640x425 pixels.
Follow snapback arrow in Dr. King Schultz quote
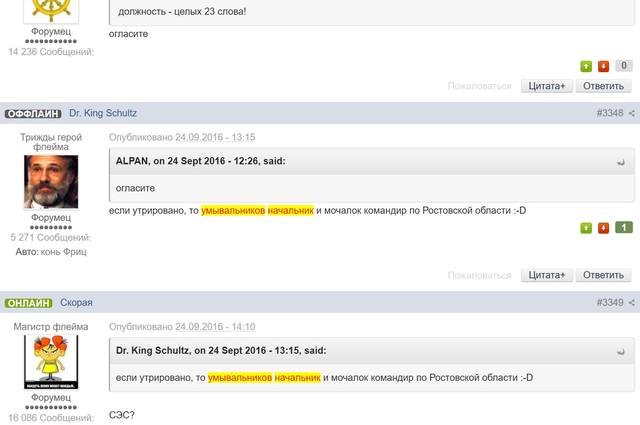click(621, 351)
